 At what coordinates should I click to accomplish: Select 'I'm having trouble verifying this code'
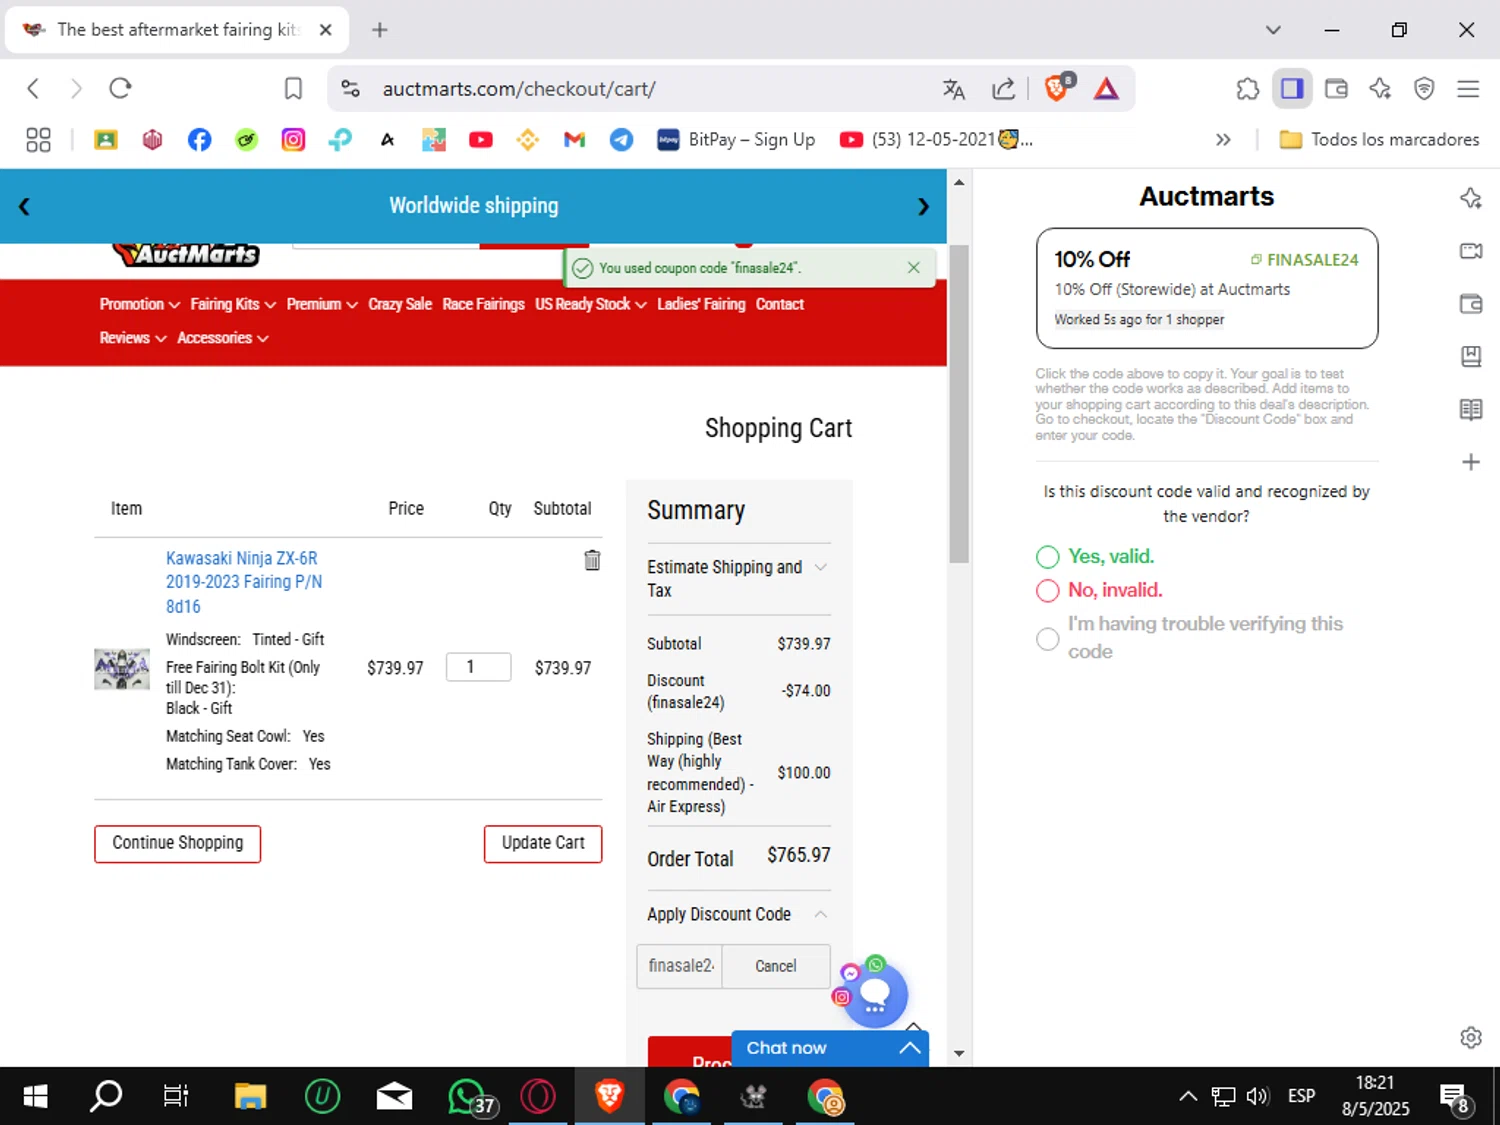coord(1047,639)
